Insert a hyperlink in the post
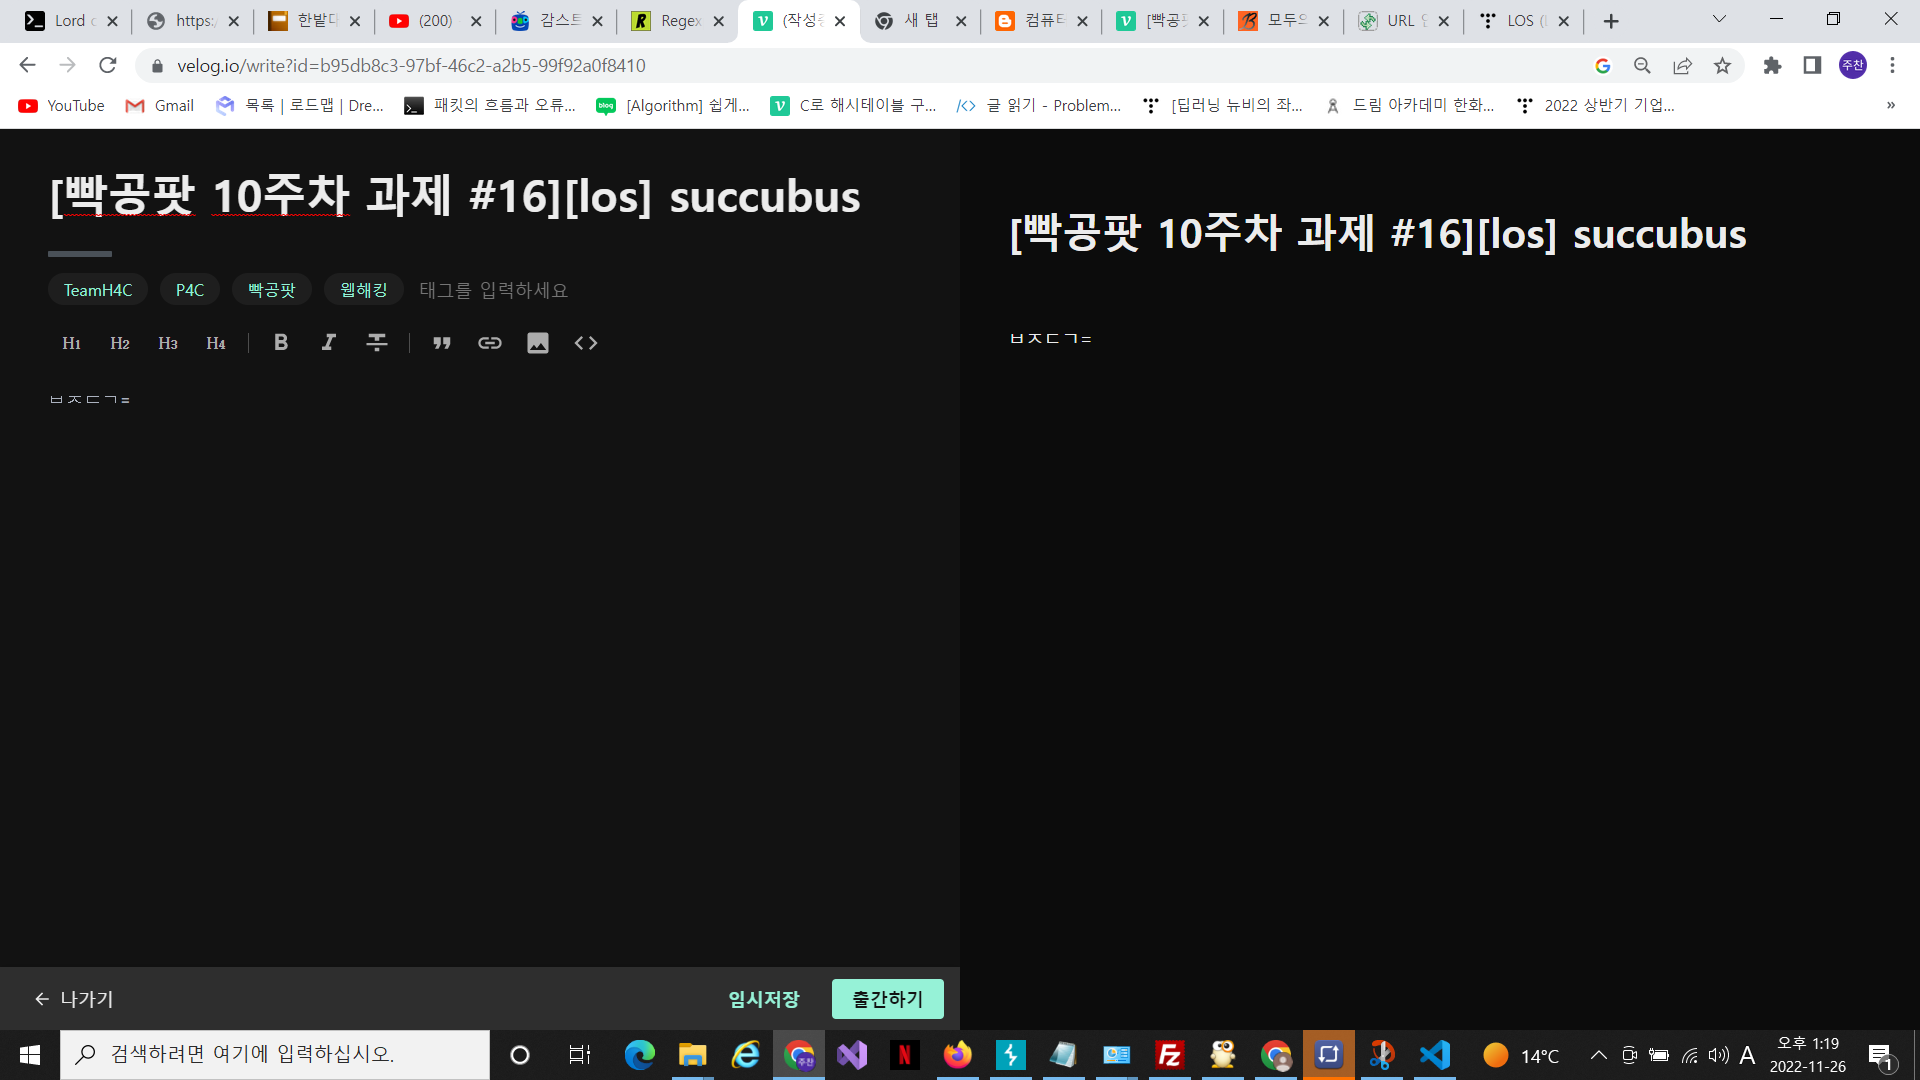1920x1080 pixels. pyautogui.click(x=489, y=343)
